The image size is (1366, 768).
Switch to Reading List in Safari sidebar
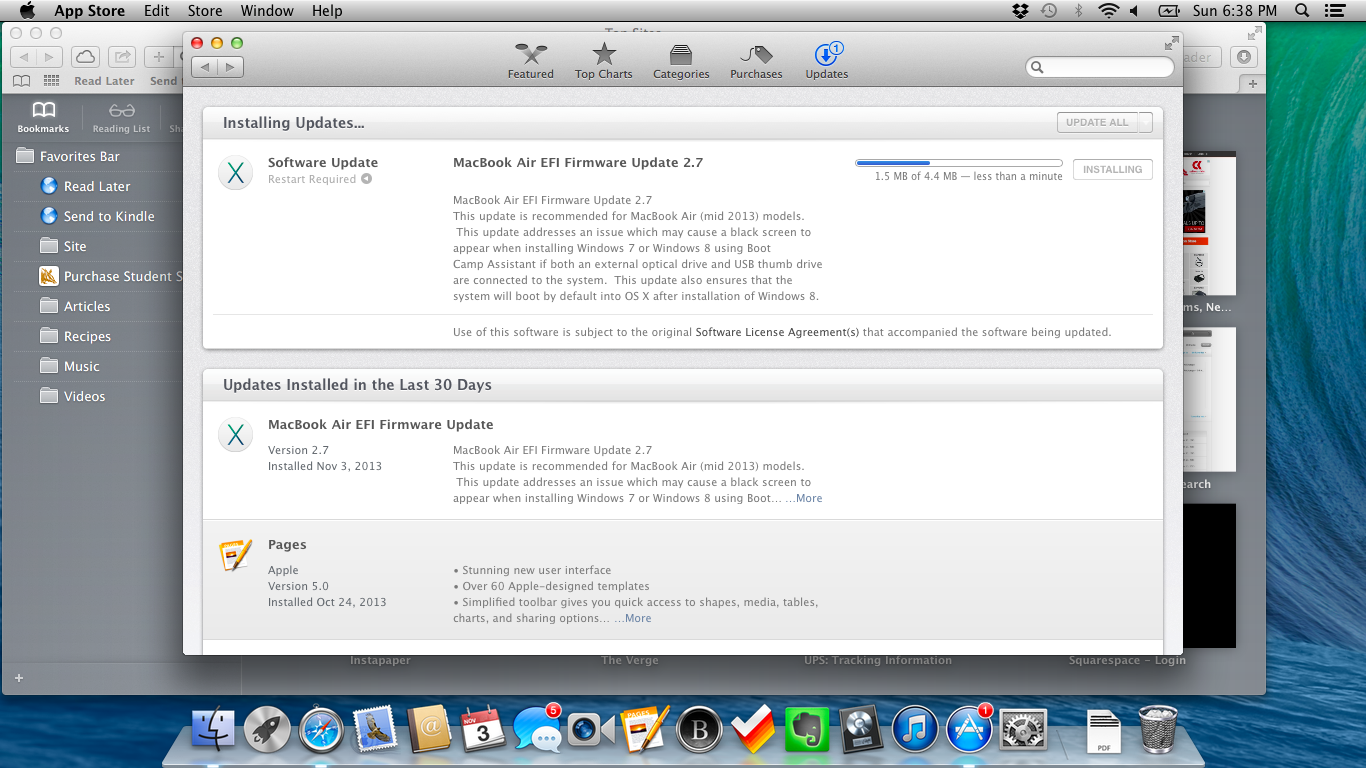121,117
